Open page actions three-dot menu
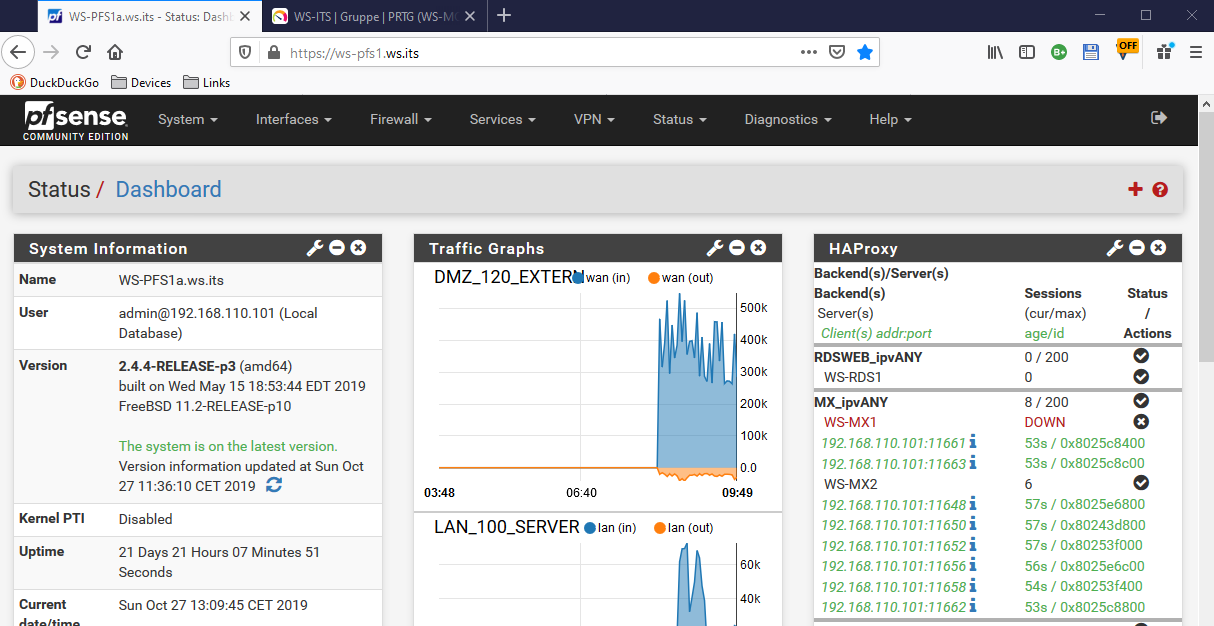The height and width of the screenshot is (626, 1214). coord(809,53)
